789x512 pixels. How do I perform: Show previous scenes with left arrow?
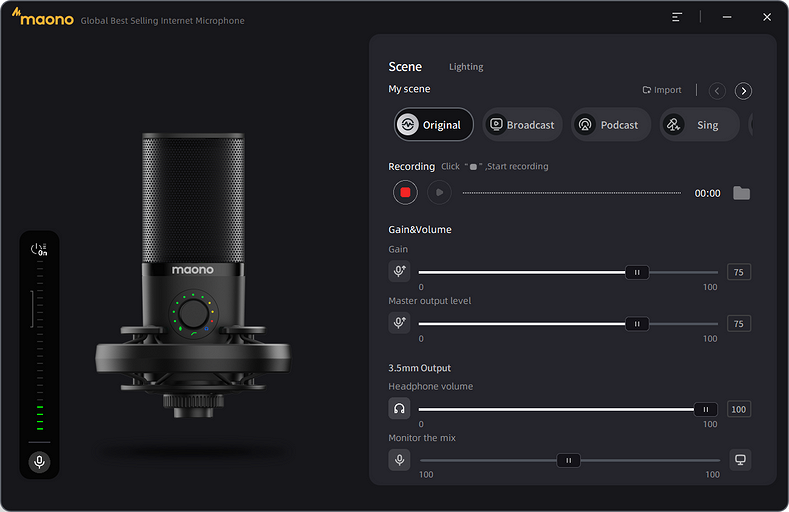(717, 91)
